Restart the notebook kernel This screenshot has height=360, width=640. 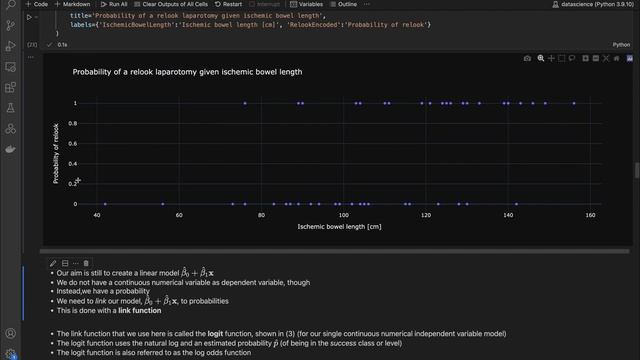point(228,4)
